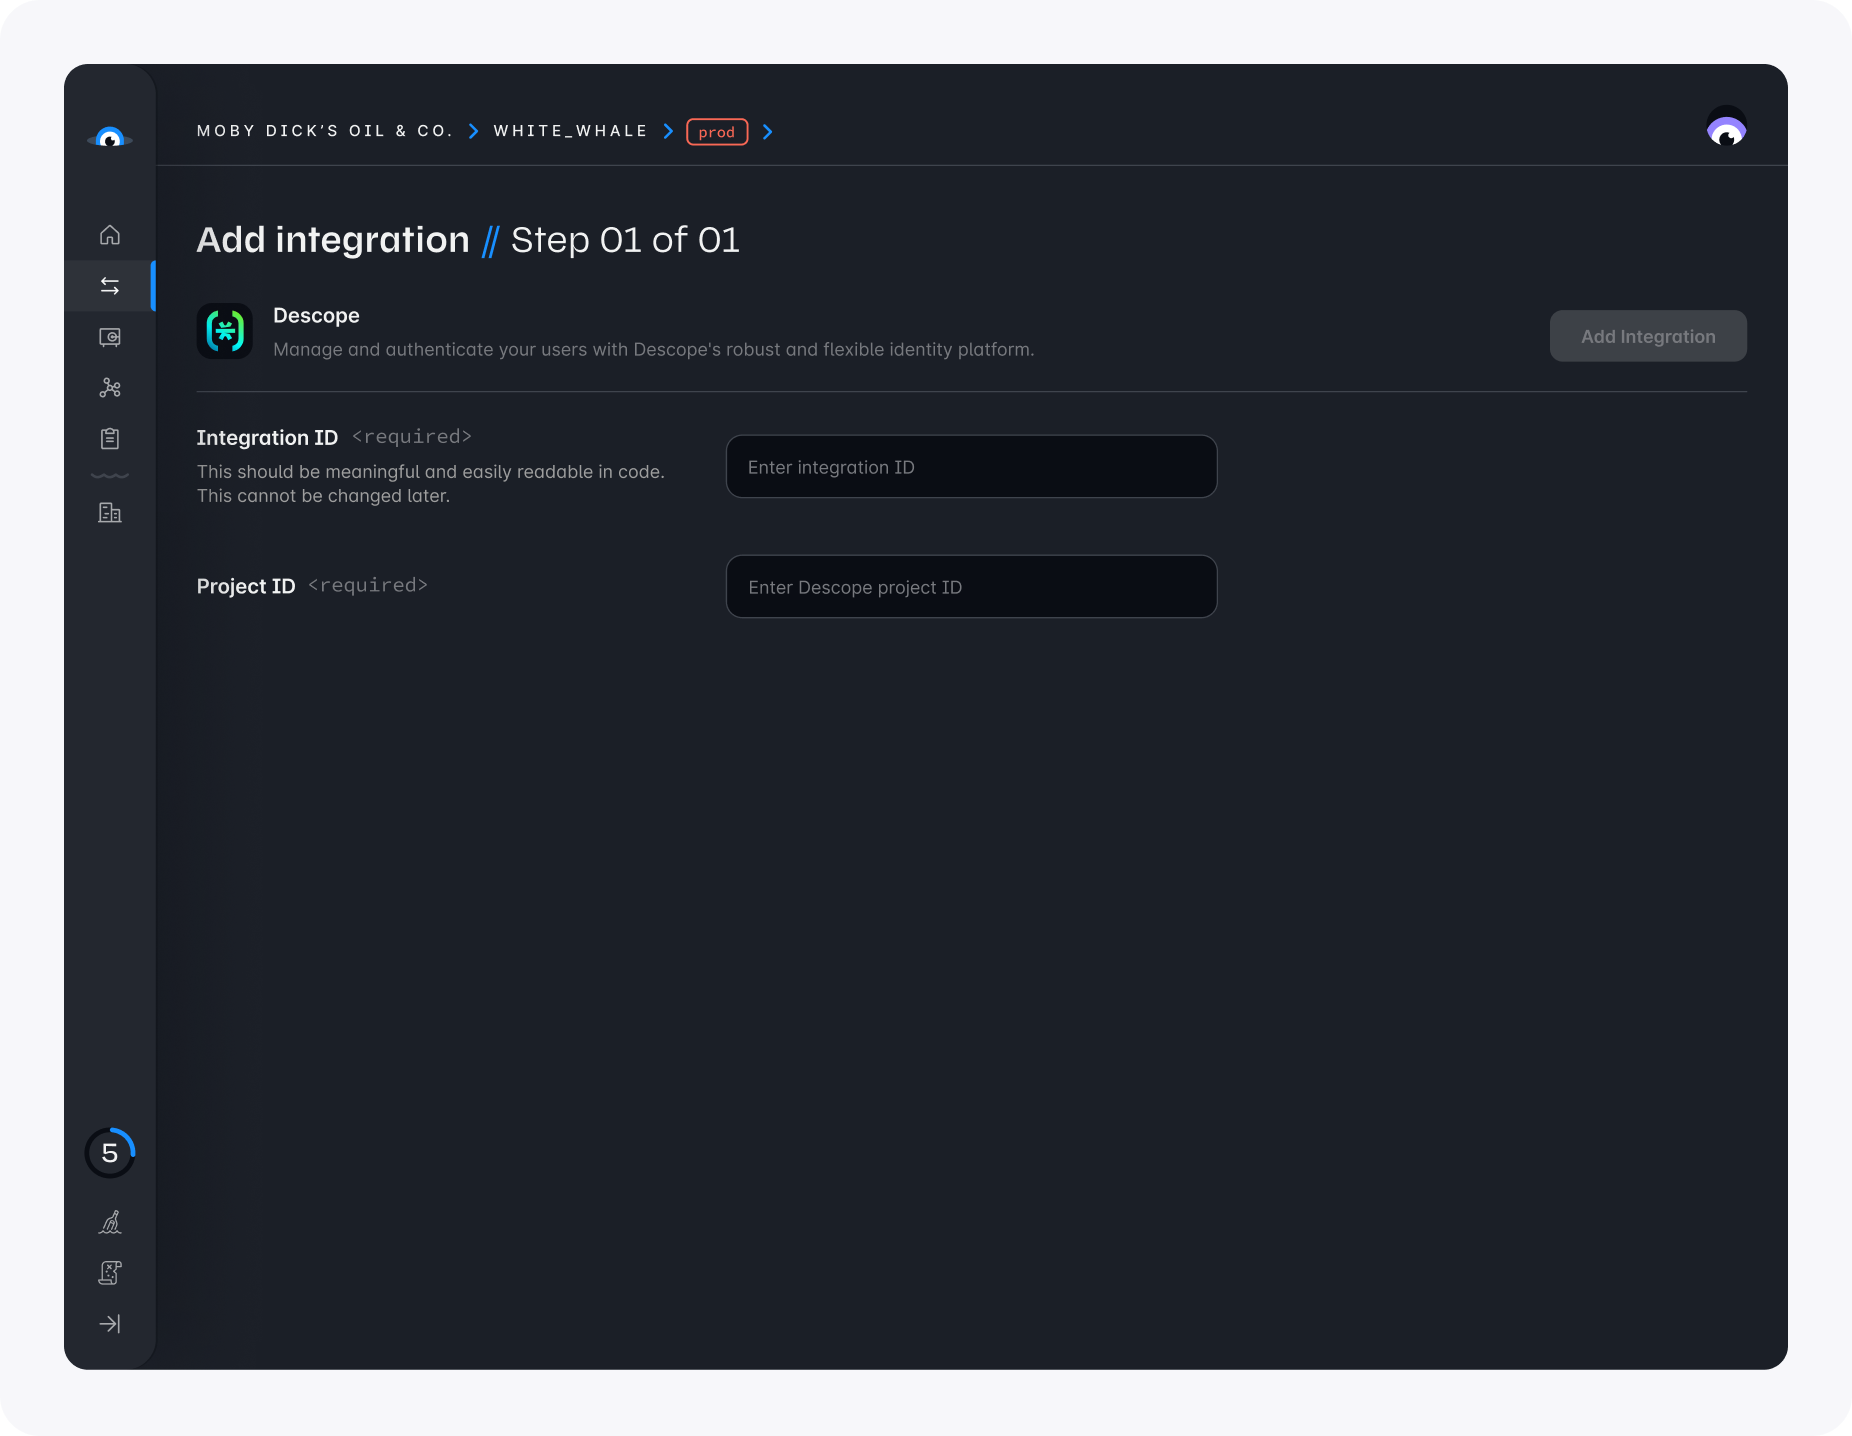Open the certificate-style sidebar icon
Viewport: 1852px width, 1436px height.
[x=110, y=337]
